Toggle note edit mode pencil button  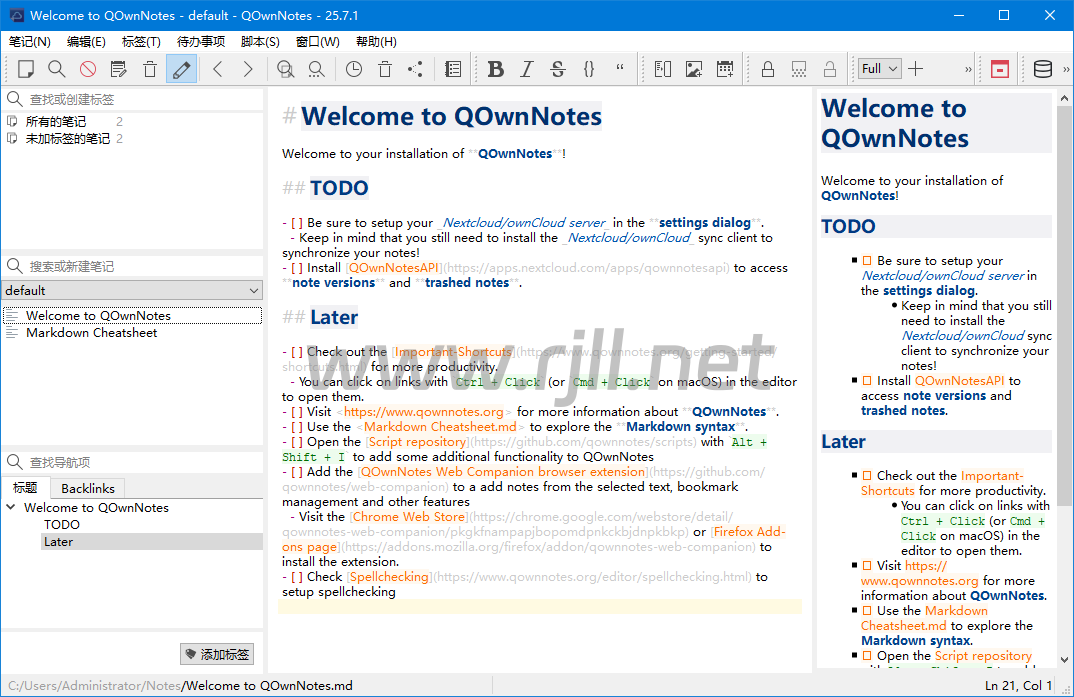point(181,69)
